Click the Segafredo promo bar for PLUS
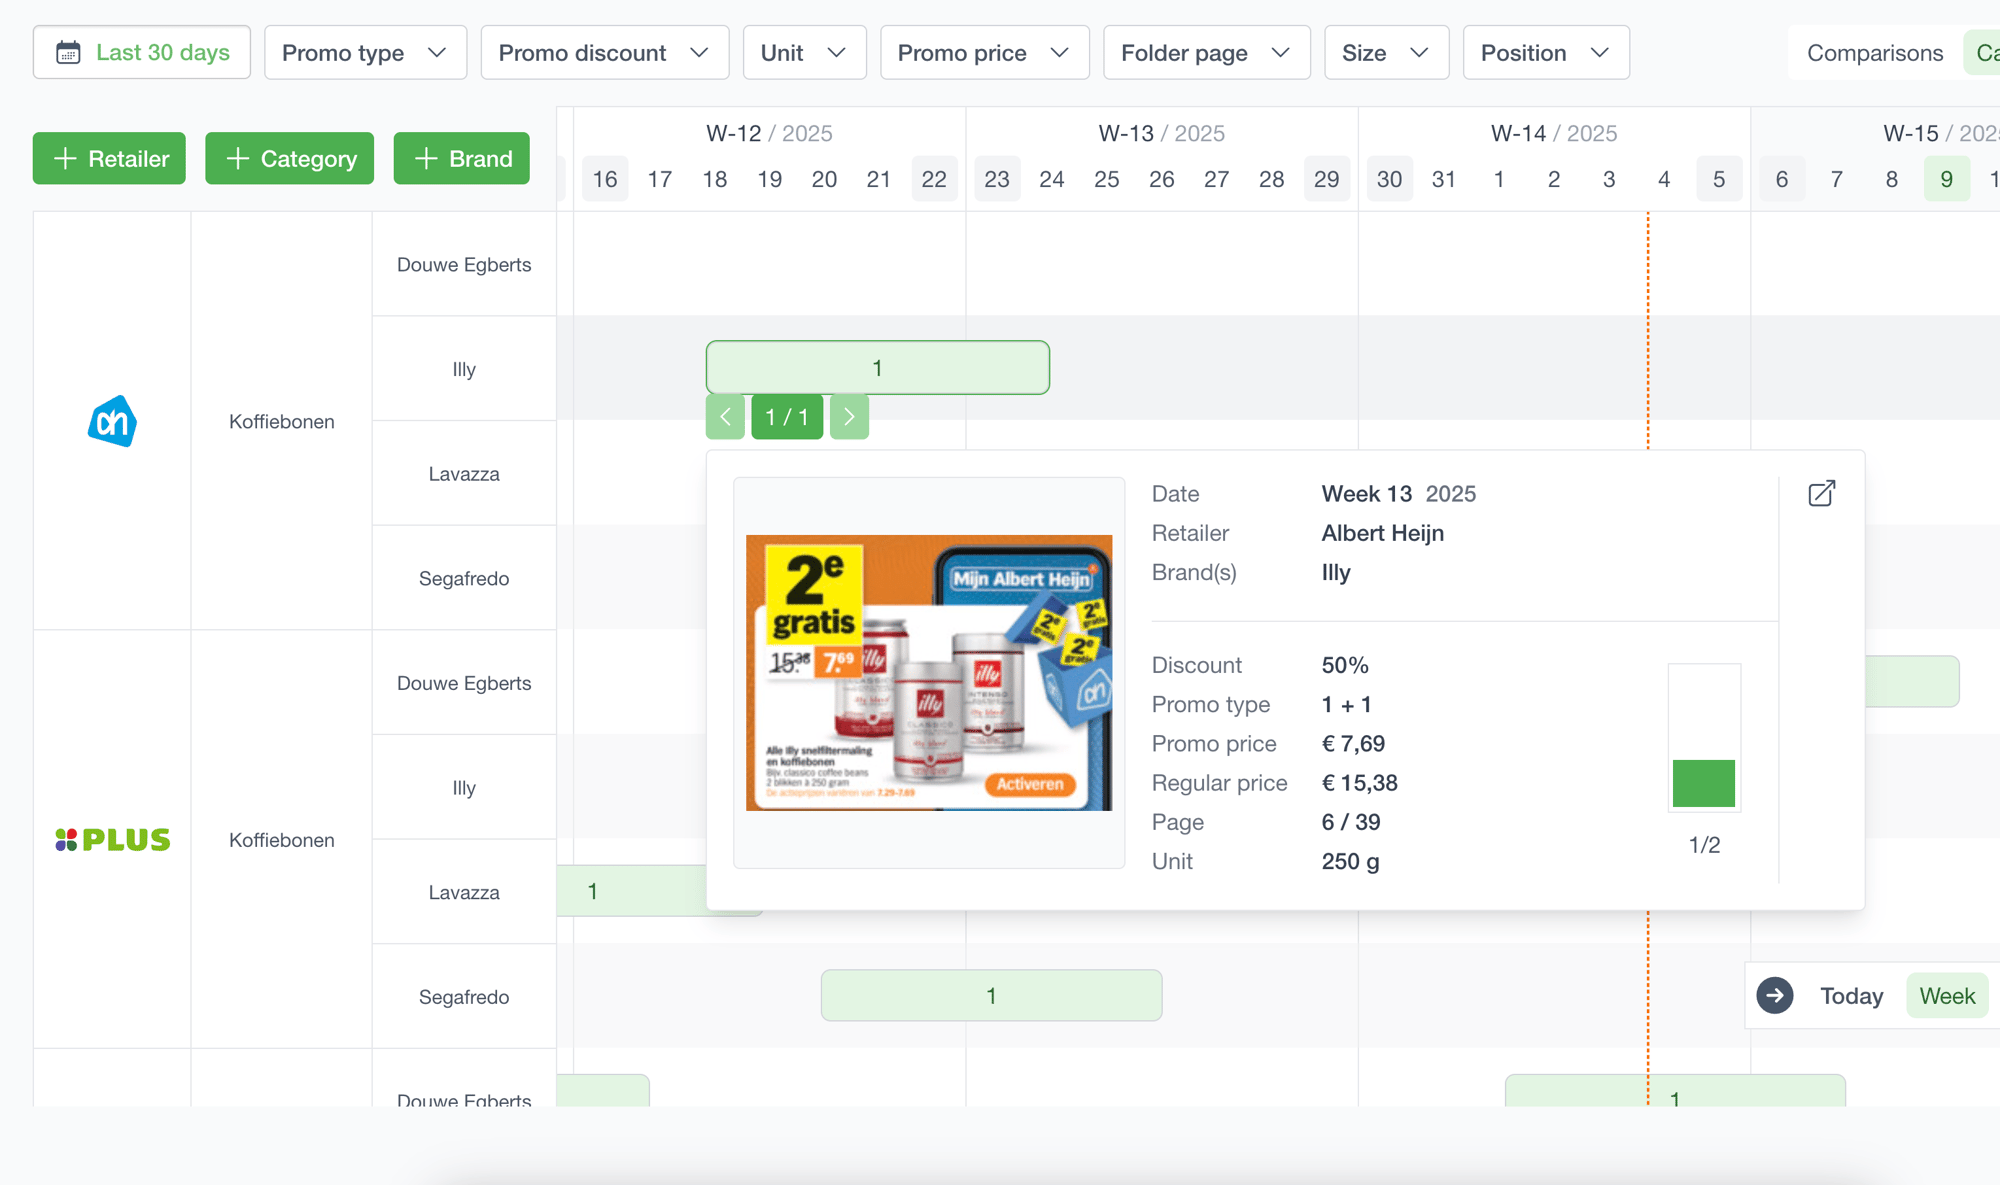Viewport: 2000px width, 1185px height. click(x=991, y=995)
